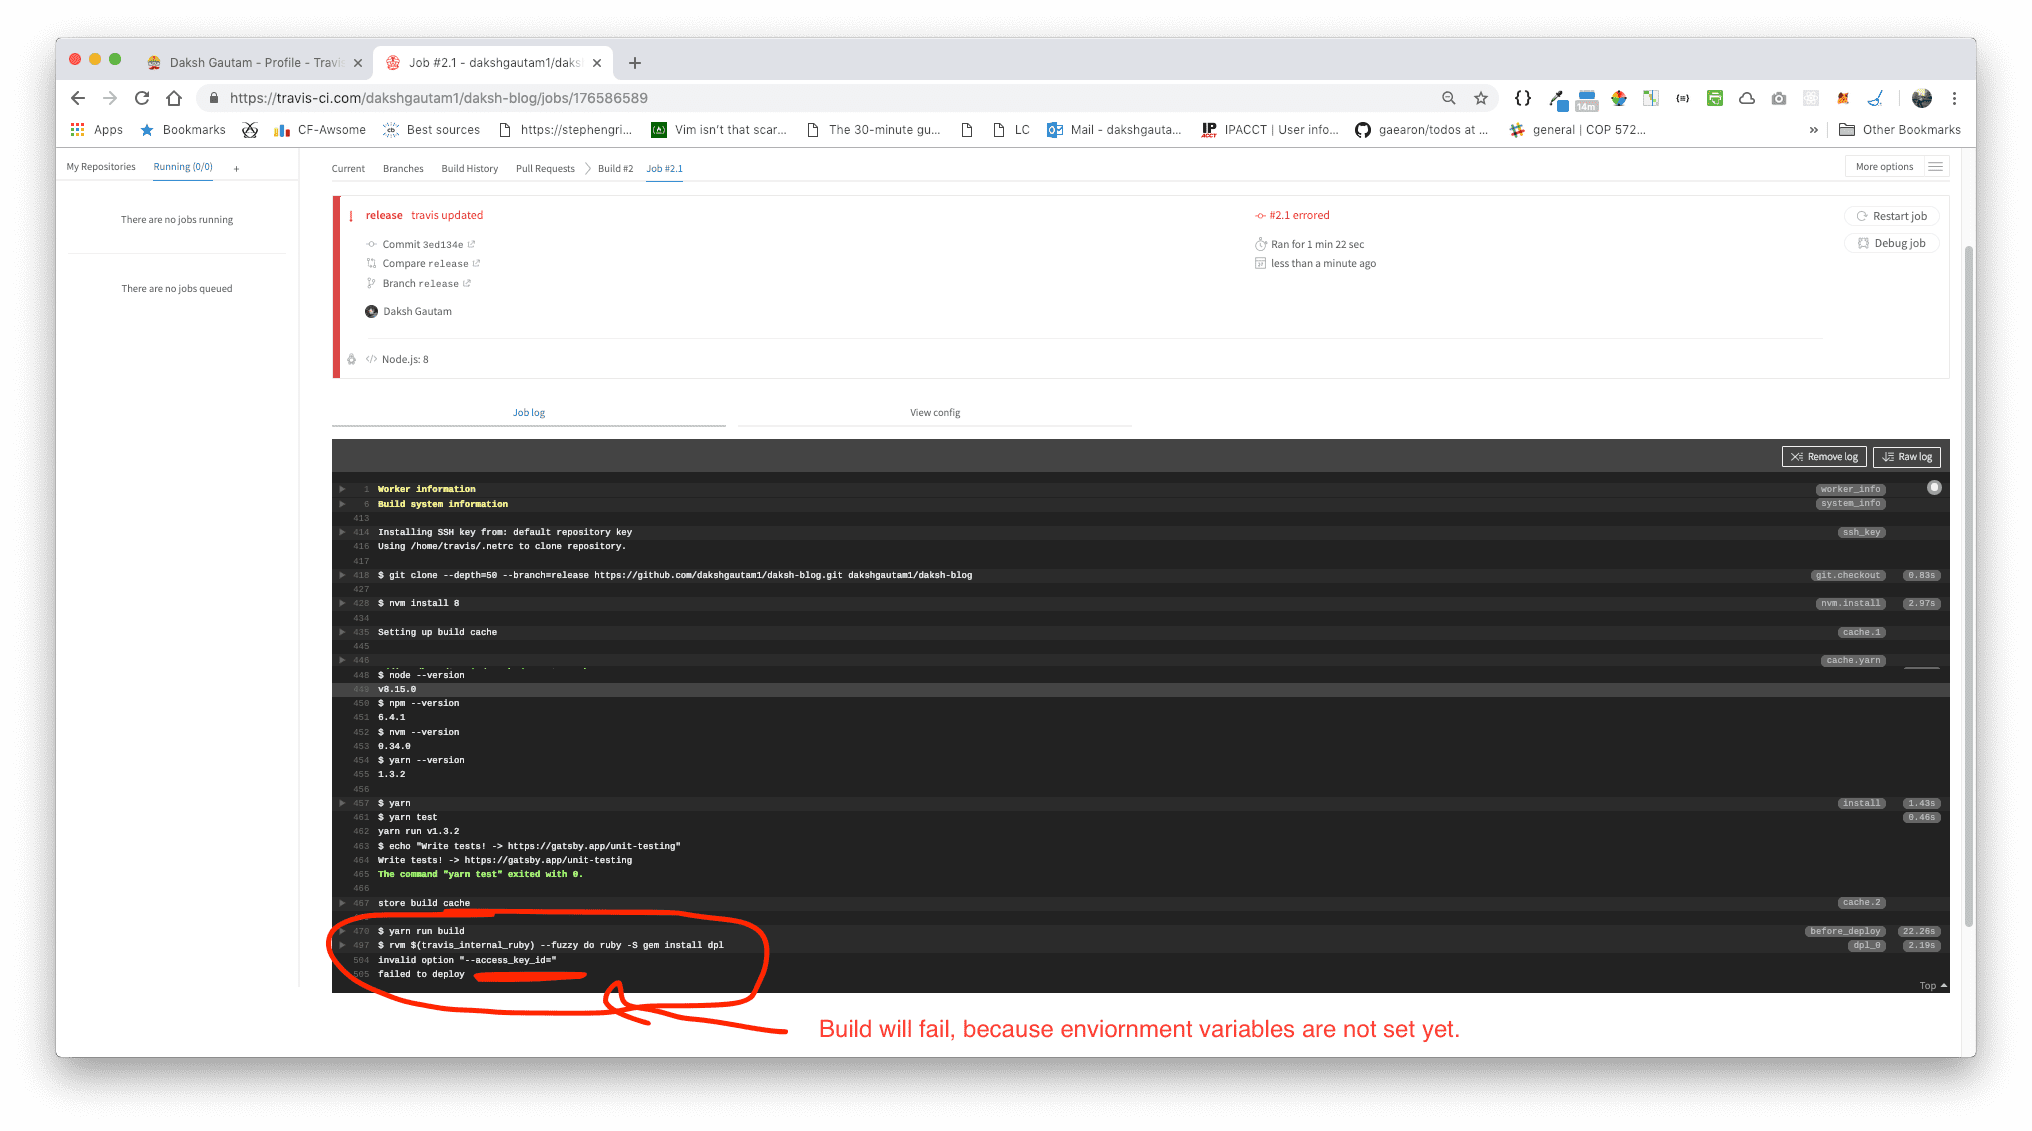This screenshot has width=2032, height=1131.
Task: Expand the Setting up build cache fold
Action: (x=342, y=632)
